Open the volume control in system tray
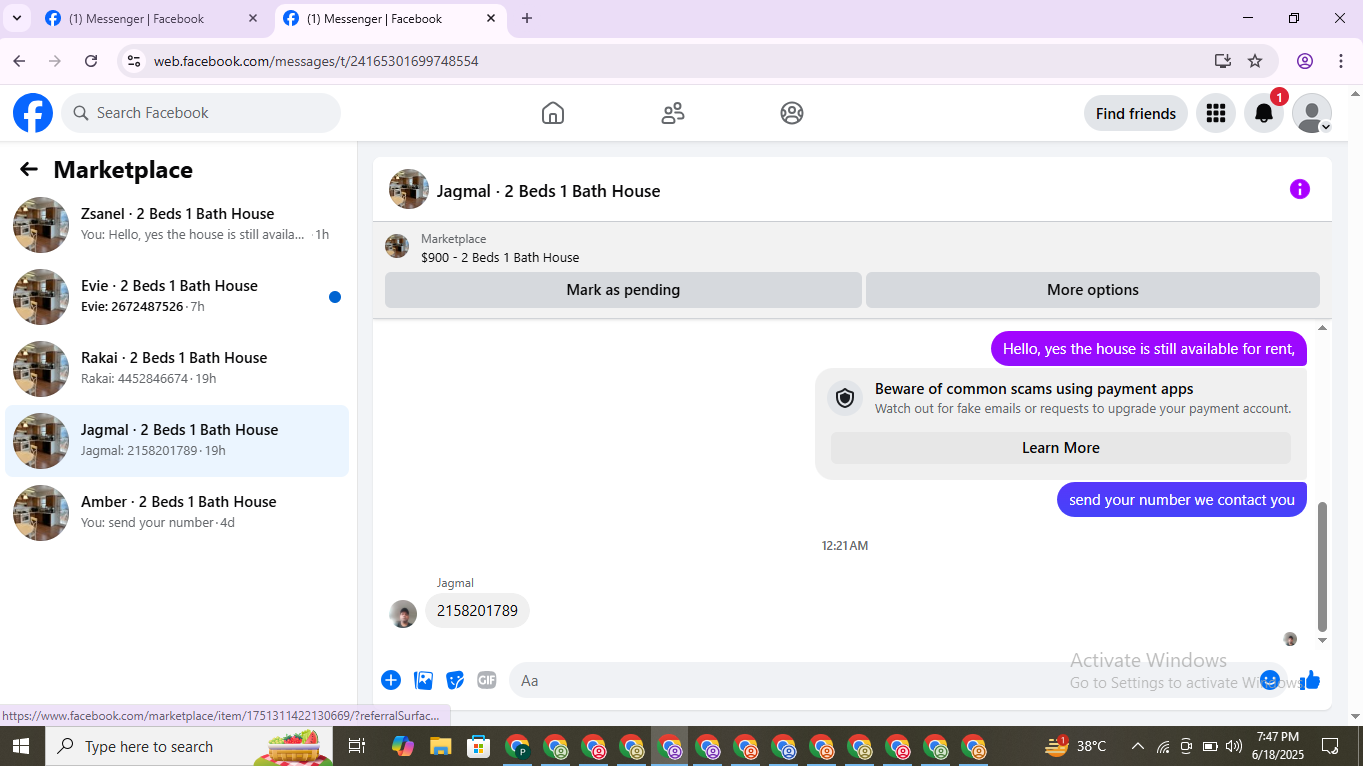Viewport: 1363px width, 766px height. tap(1234, 746)
